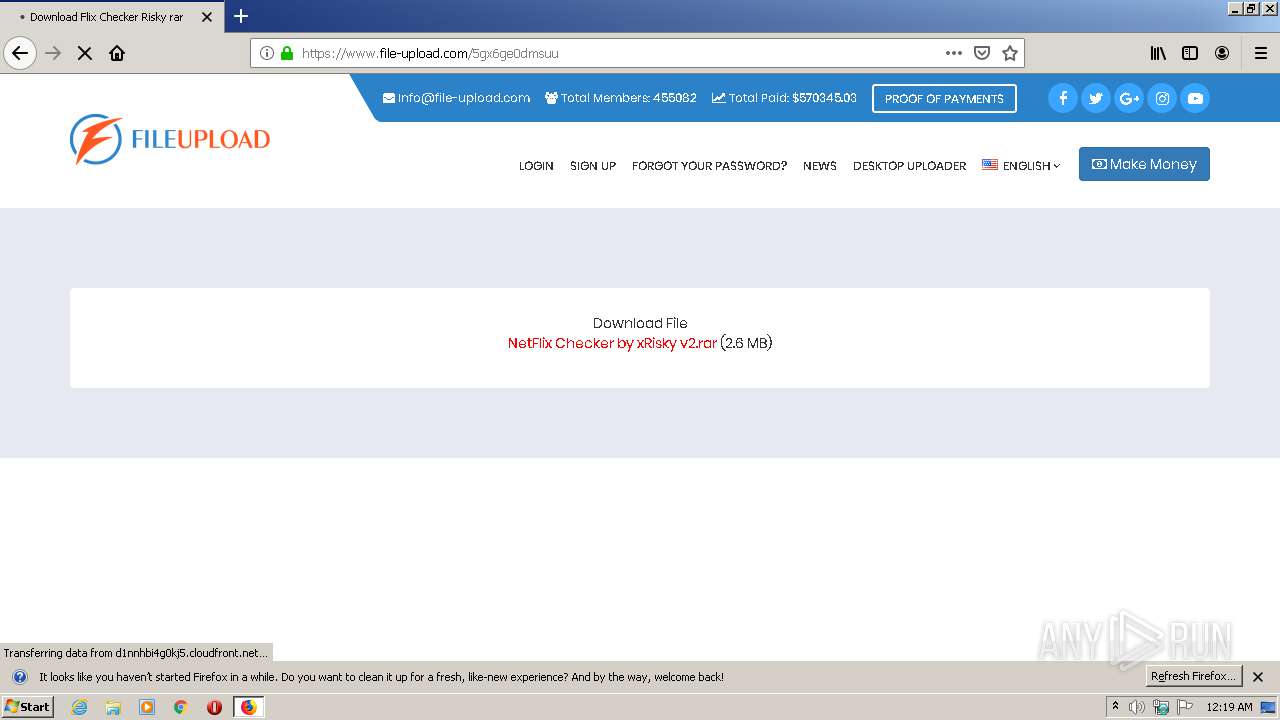Click the Firefox taskbar button
Image resolution: width=1280 pixels, height=720 pixels.
coord(248,707)
